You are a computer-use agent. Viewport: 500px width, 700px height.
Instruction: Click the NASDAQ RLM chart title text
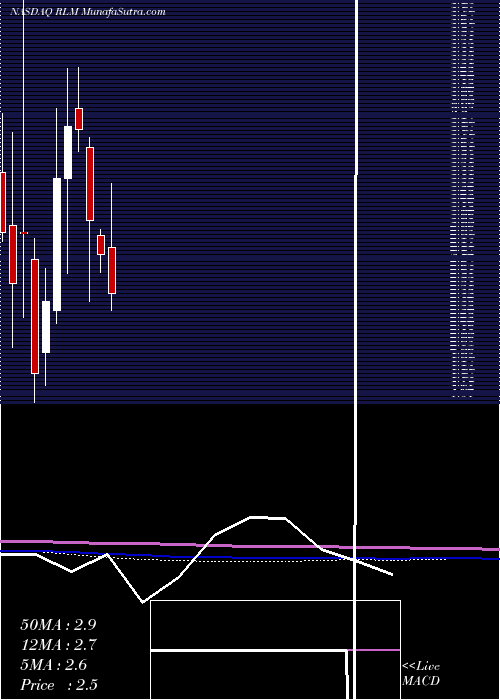tap(88, 12)
